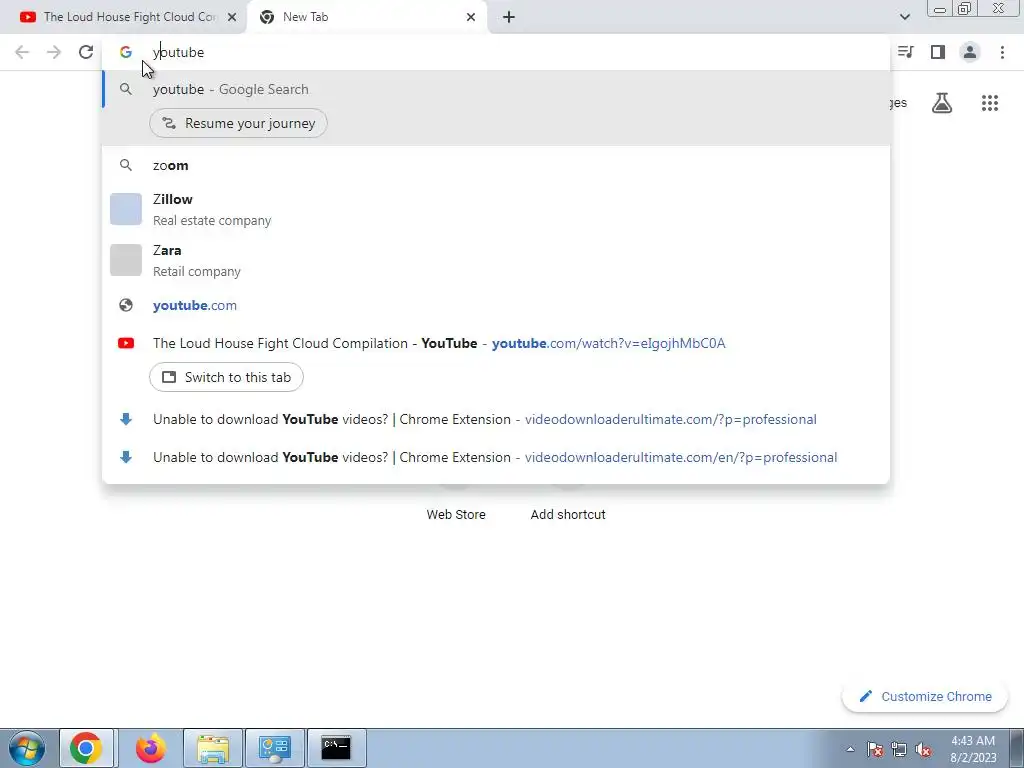Image resolution: width=1024 pixels, height=768 pixels.
Task: Click the forward navigation arrow
Action: click(x=54, y=52)
